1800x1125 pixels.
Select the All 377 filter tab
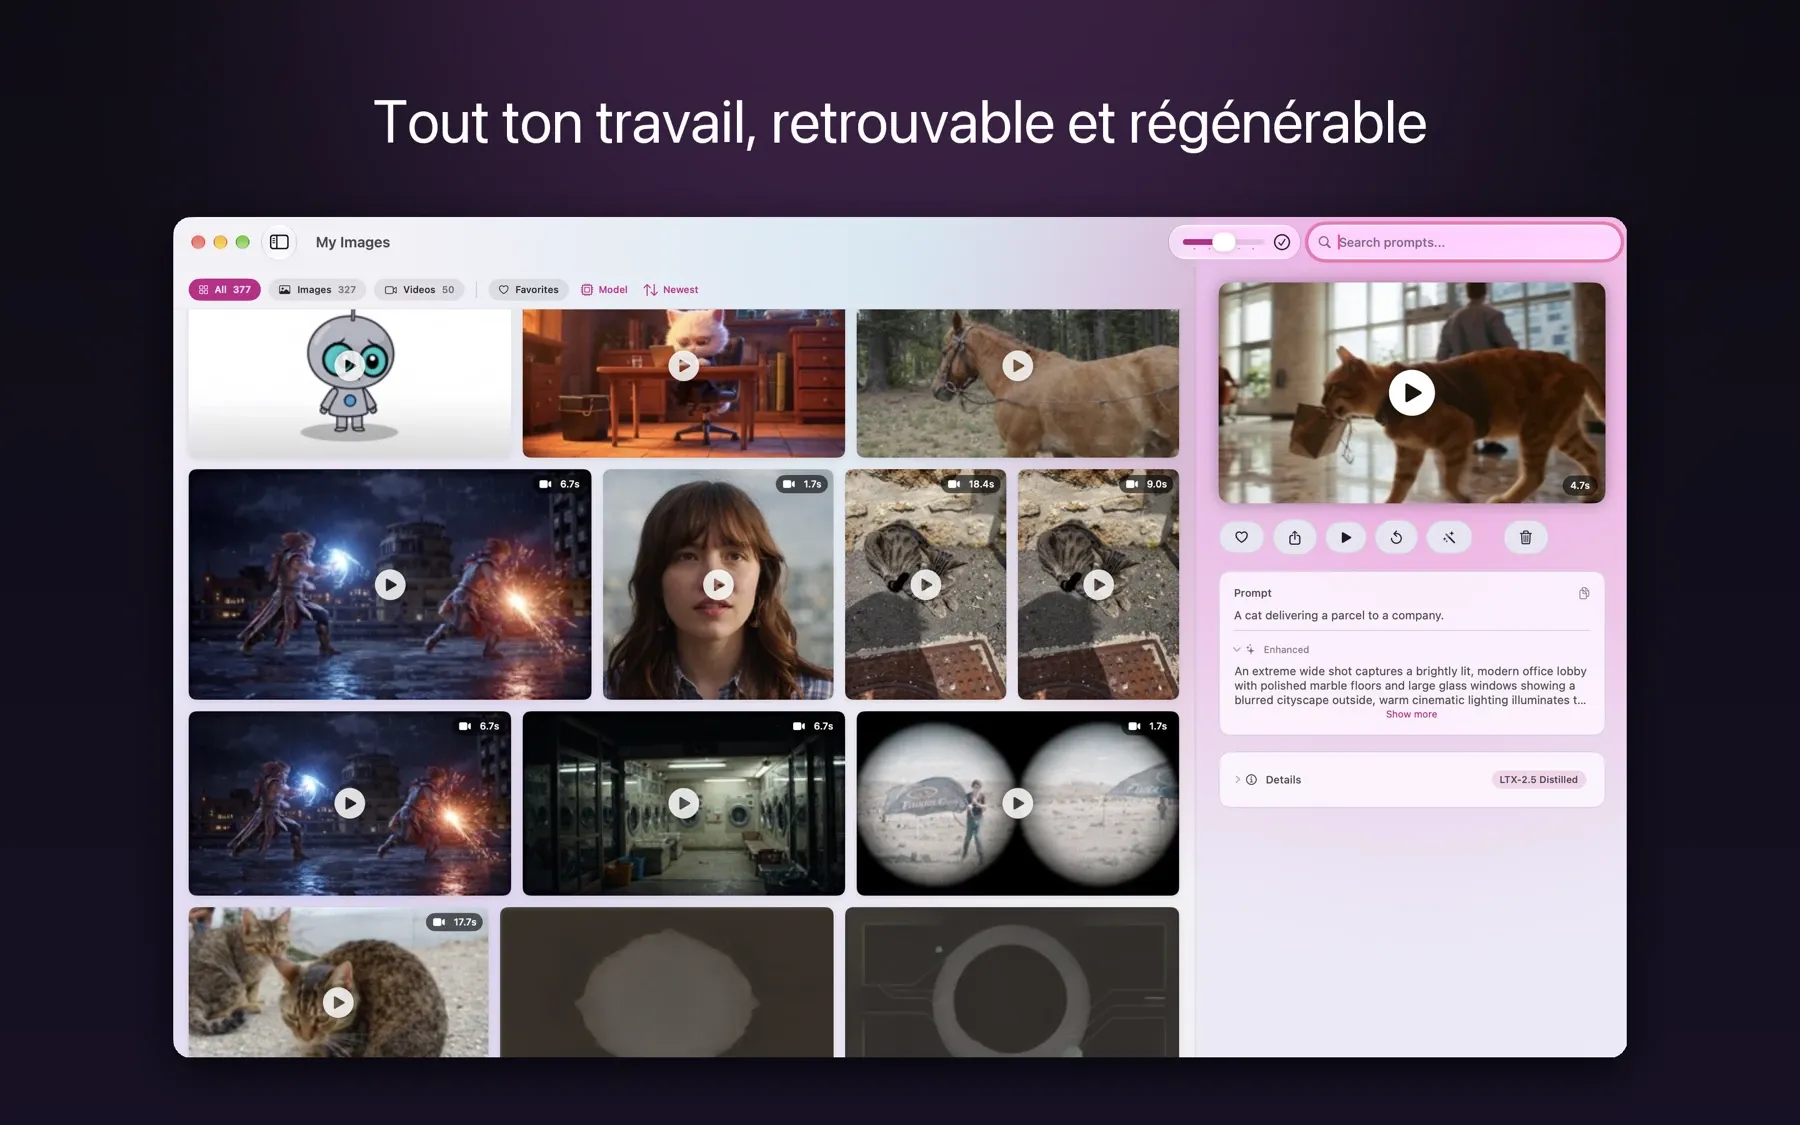click(225, 290)
